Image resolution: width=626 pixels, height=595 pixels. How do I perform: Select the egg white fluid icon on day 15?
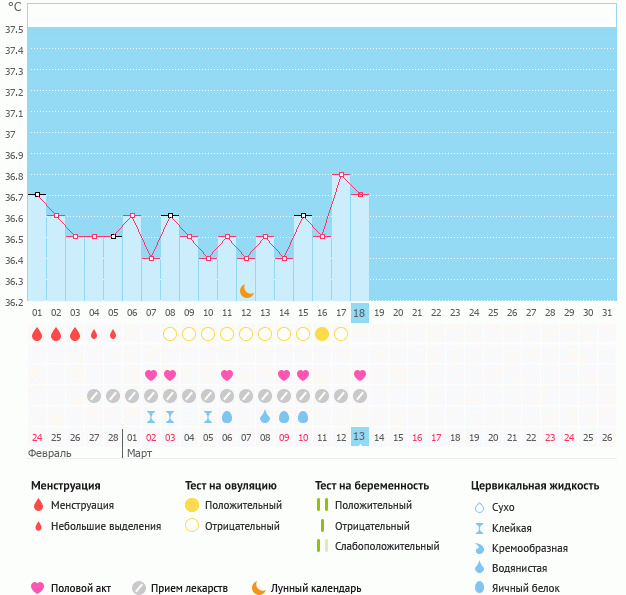pyautogui.click(x=303, y=417)
